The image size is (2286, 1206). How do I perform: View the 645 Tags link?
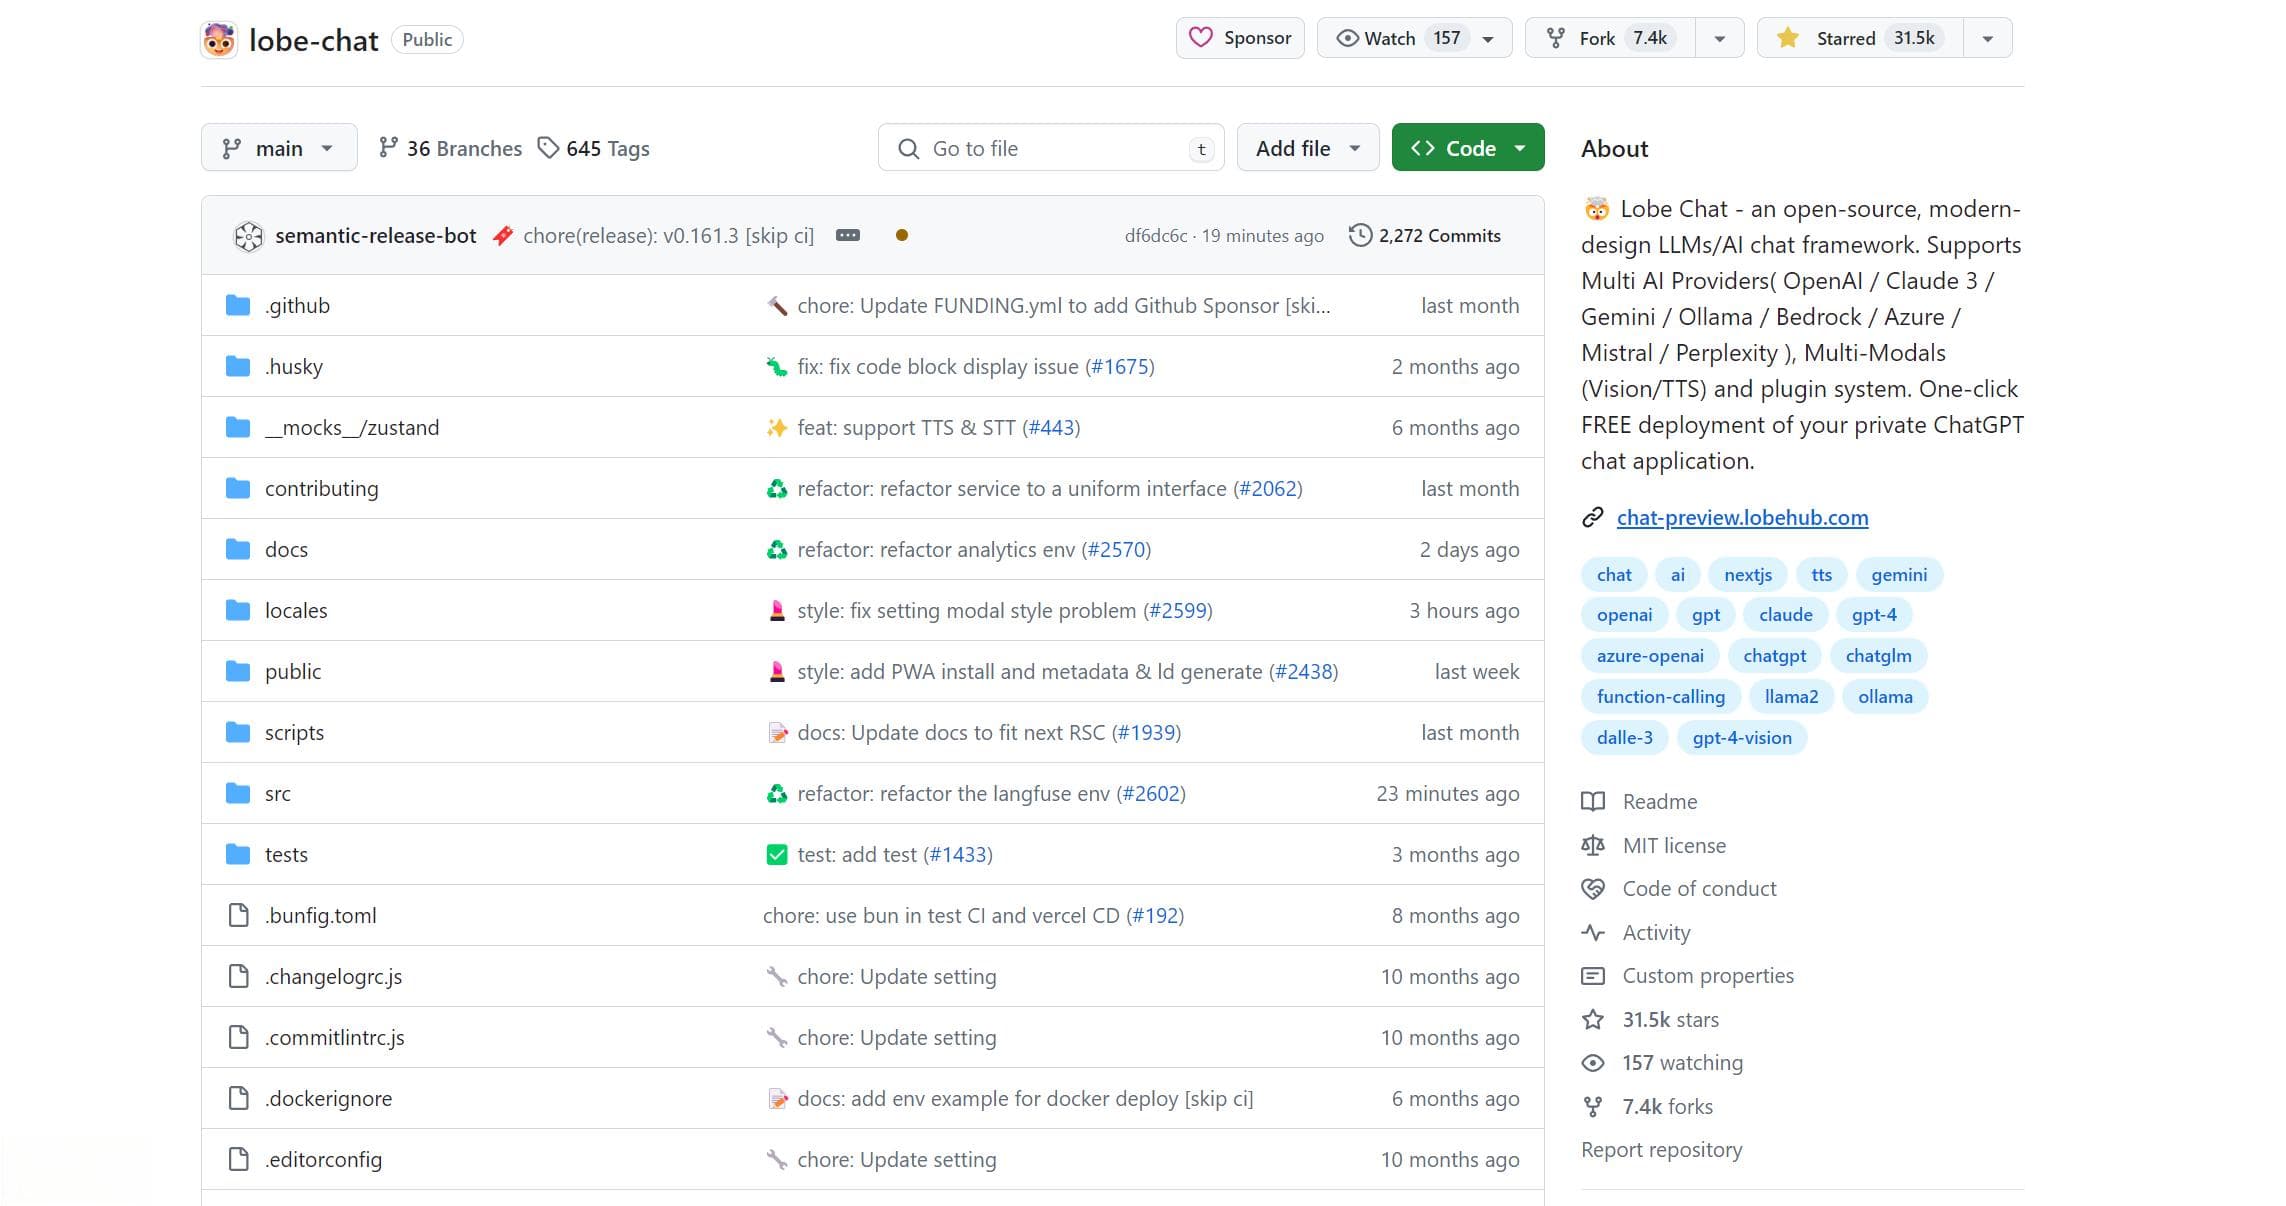pyautogui.click(x=593, y=148)
